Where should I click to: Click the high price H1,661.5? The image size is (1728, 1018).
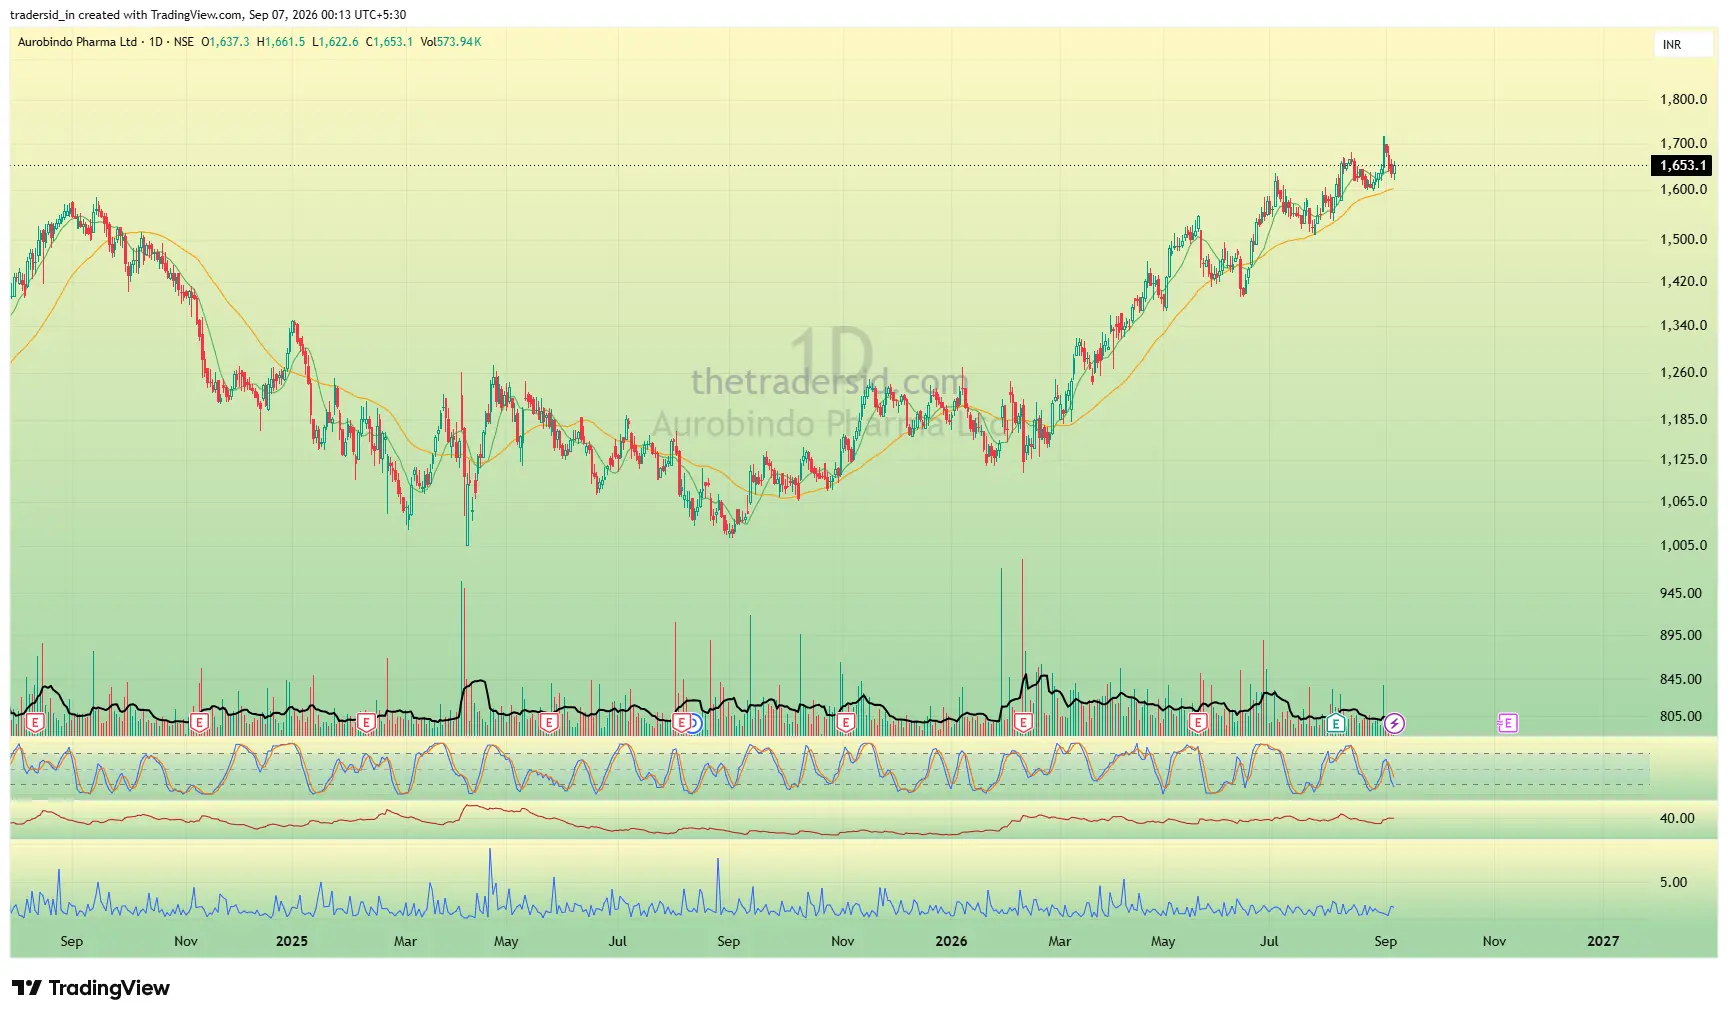(281, 42)
